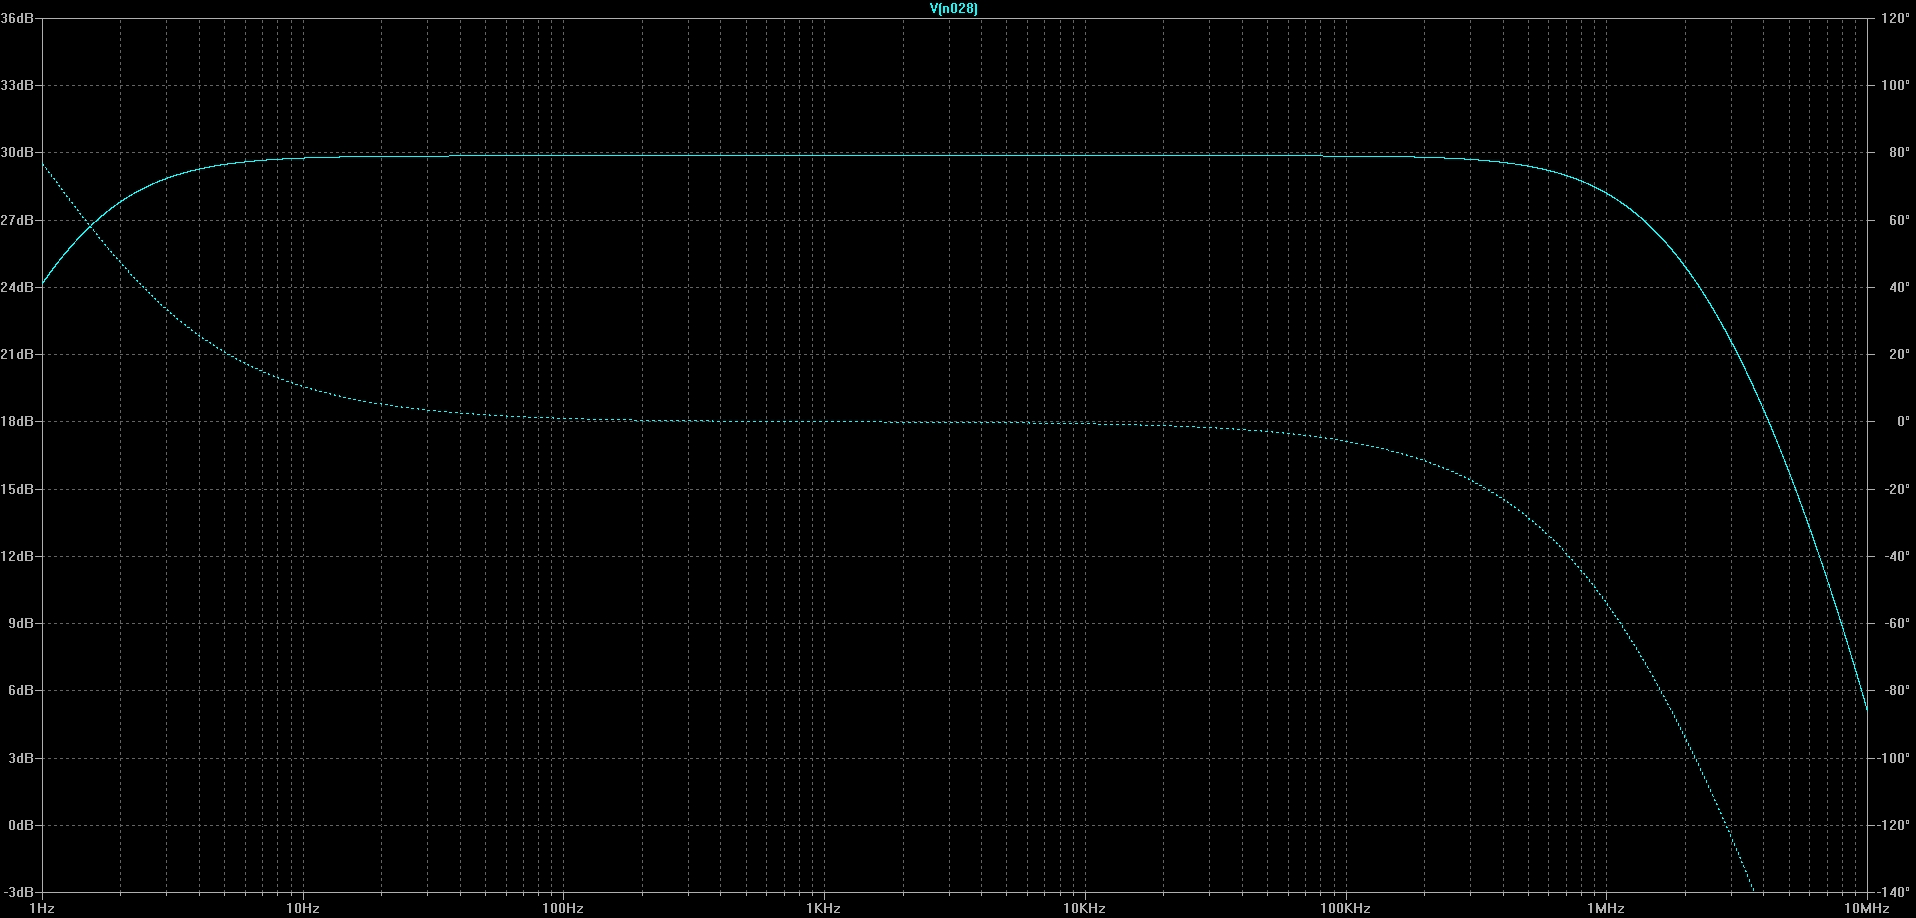Click the -120° phase axis label
1916x918 pixels.
tap(1894, 825)
